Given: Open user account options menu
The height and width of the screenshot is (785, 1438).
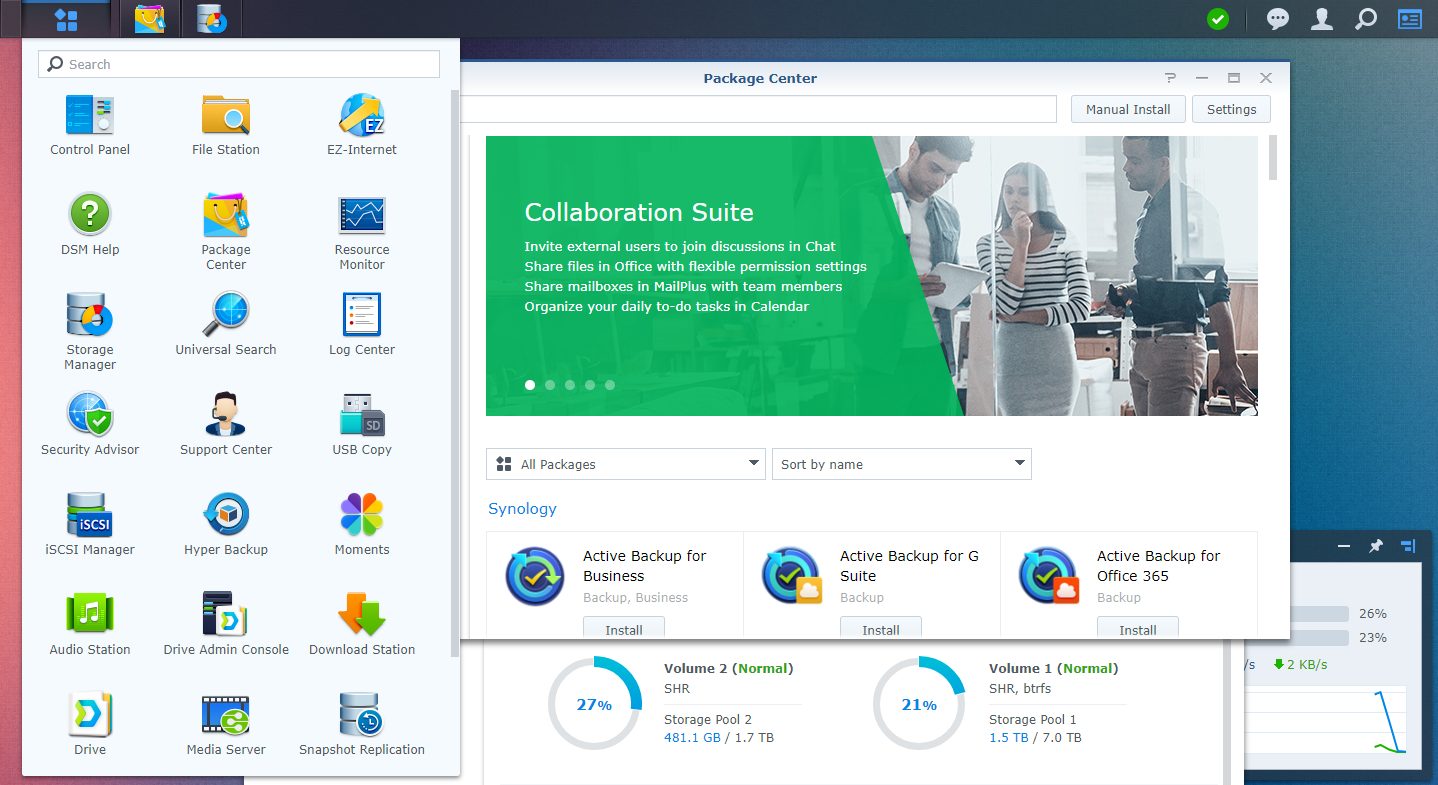Looking at the screenshot, I should point(1321,19).
